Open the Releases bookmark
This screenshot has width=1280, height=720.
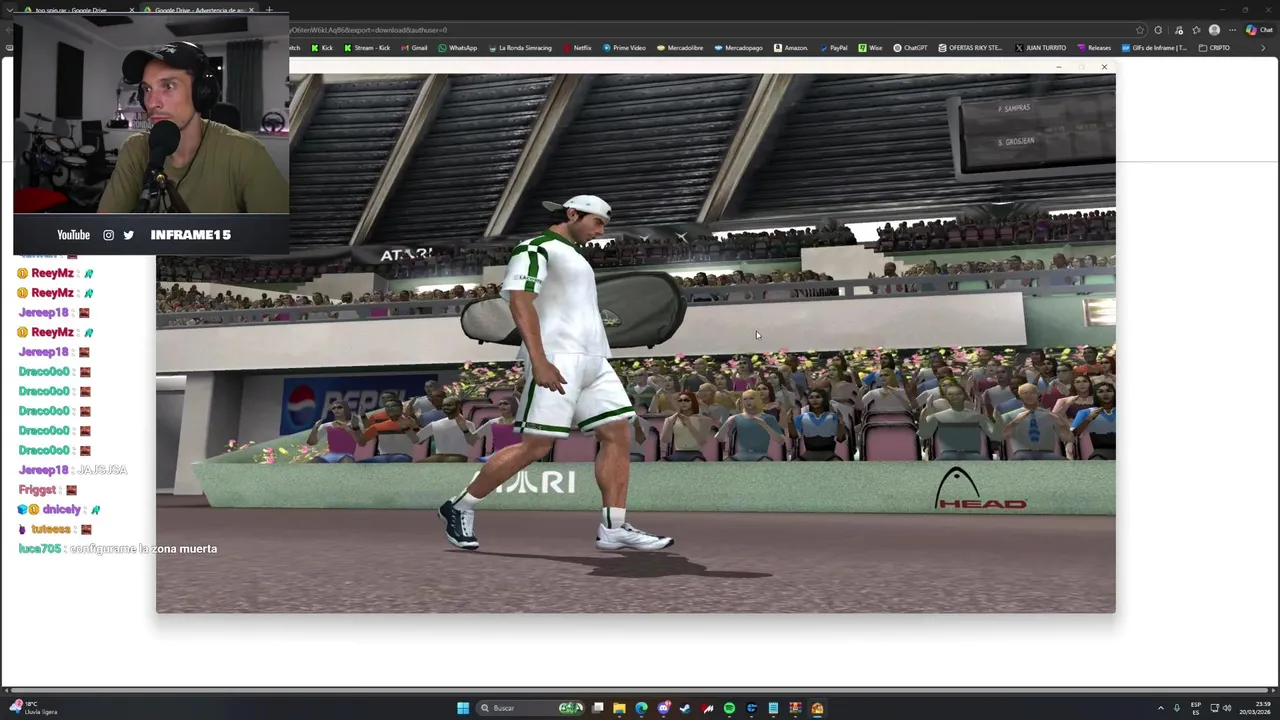[x=1094, y=48]
